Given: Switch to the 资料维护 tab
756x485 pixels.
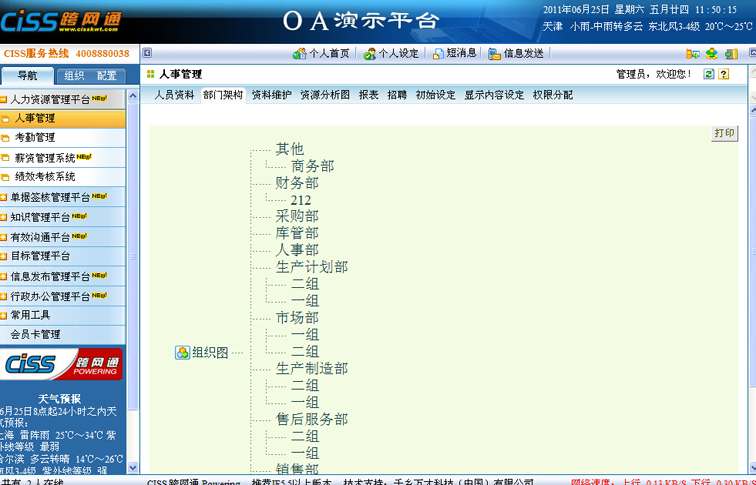Looking at the screenshot, I should (271, 95).
